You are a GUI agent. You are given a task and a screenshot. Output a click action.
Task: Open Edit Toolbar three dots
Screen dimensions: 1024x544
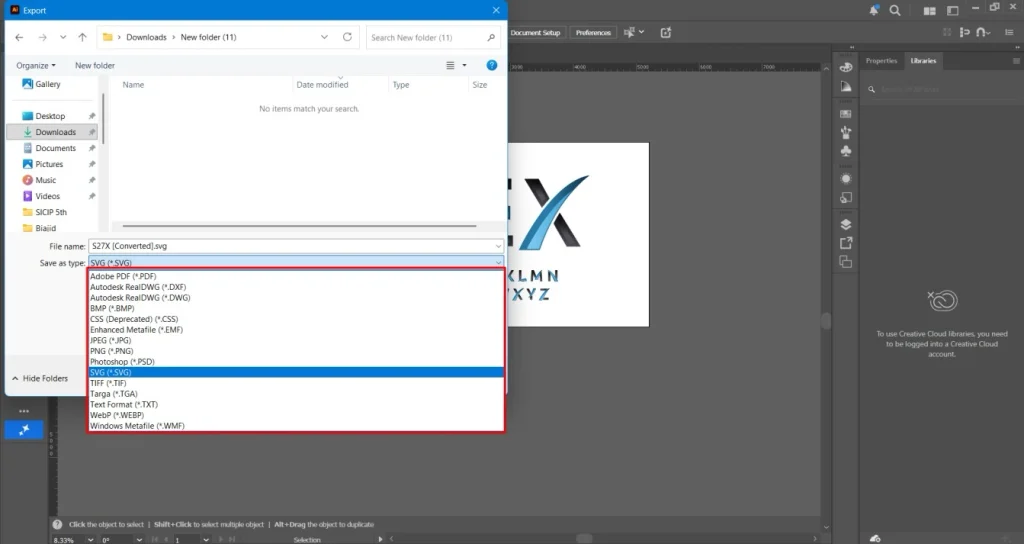[x=24, y=411]
